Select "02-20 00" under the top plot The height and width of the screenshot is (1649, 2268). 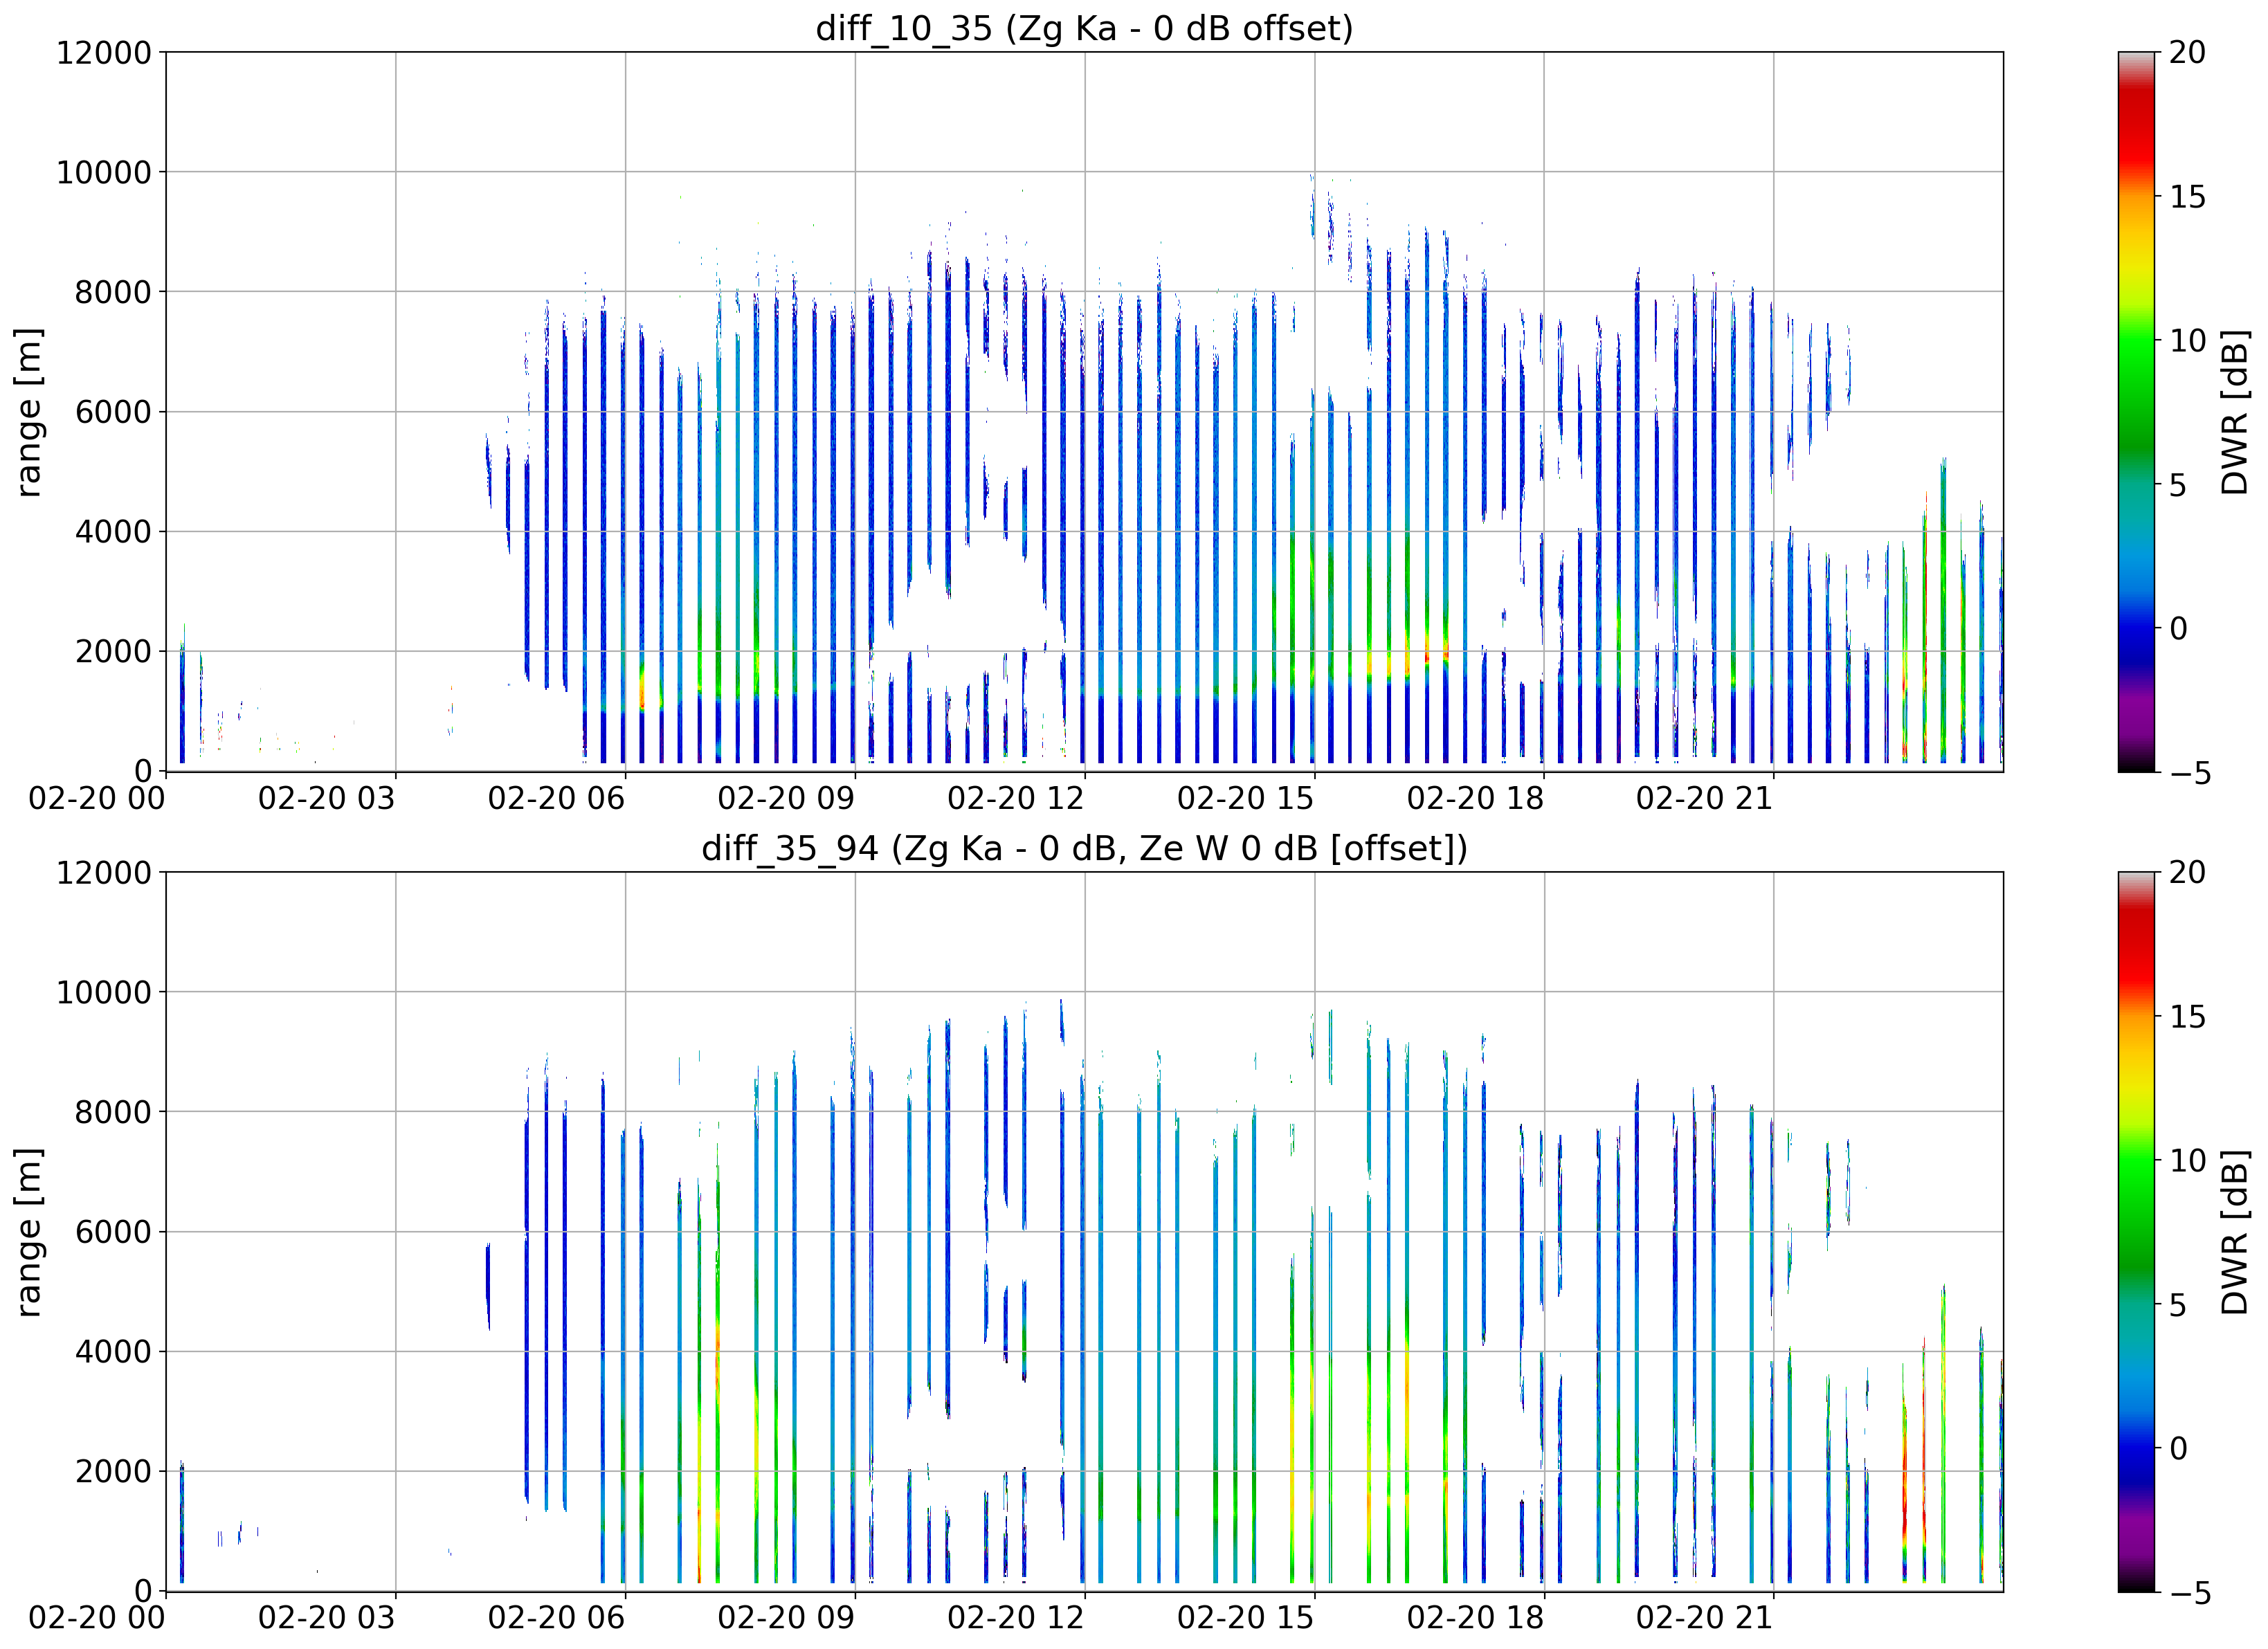tap(97, 798)
